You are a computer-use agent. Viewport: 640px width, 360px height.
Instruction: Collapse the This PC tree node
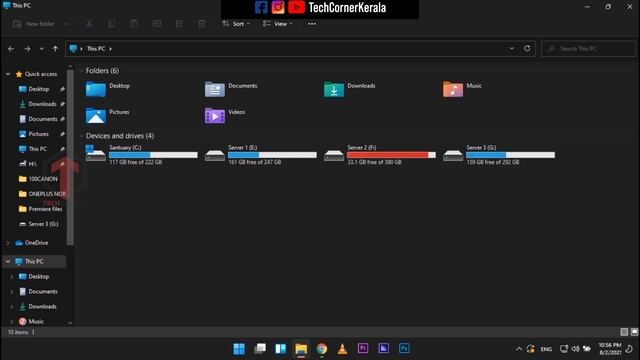pyautogui.click(x=8, y=261)
